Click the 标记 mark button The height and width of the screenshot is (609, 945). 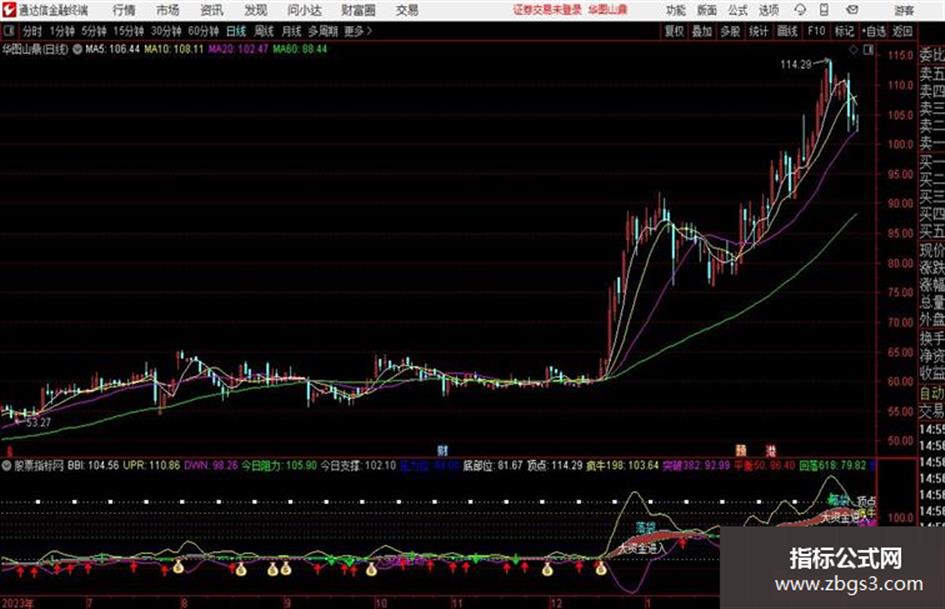[844, 31]
